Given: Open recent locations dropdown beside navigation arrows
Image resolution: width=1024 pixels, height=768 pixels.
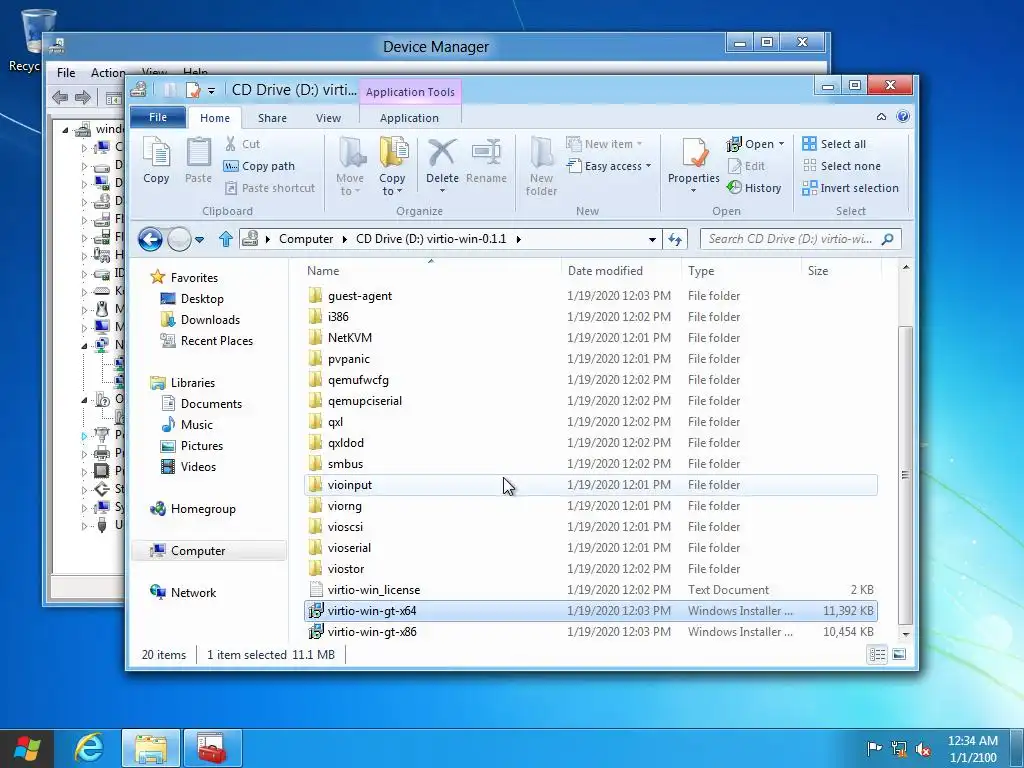Looking at the screenshot, I should click(200, 240).
